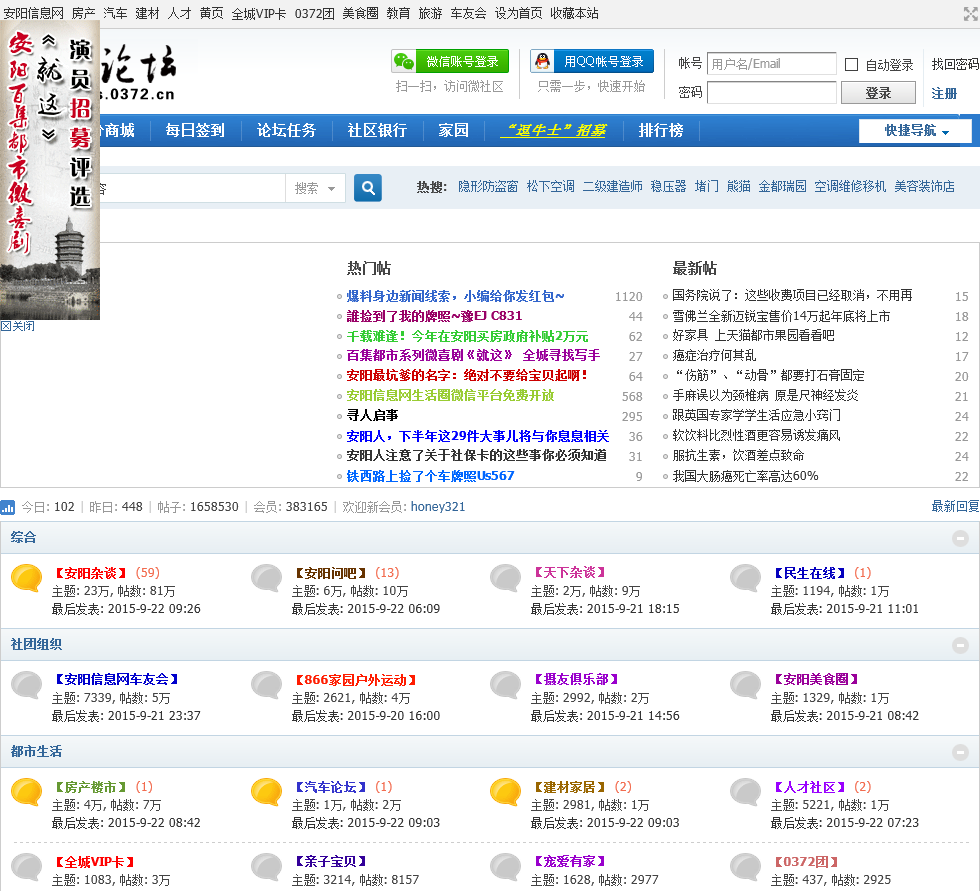
Task: Open the 最新回复 link
Action: (955, 506)
